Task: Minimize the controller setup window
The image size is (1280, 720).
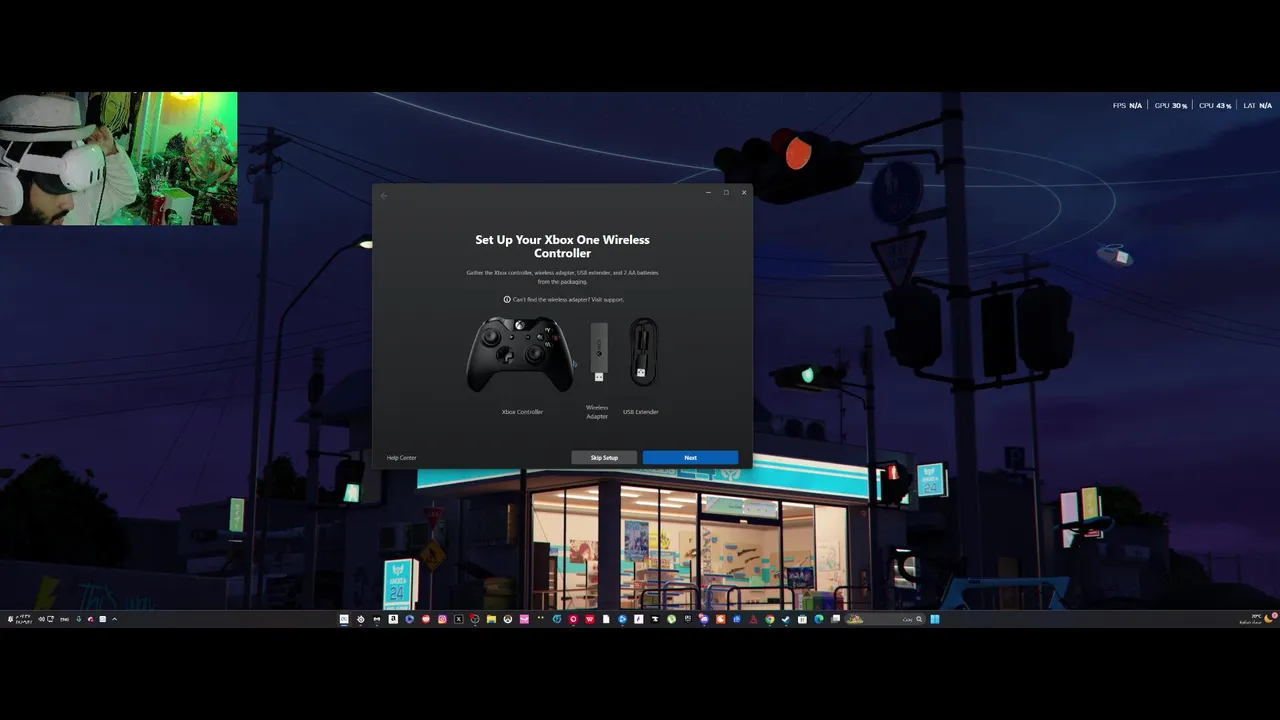Action: [x=708, y=192]
